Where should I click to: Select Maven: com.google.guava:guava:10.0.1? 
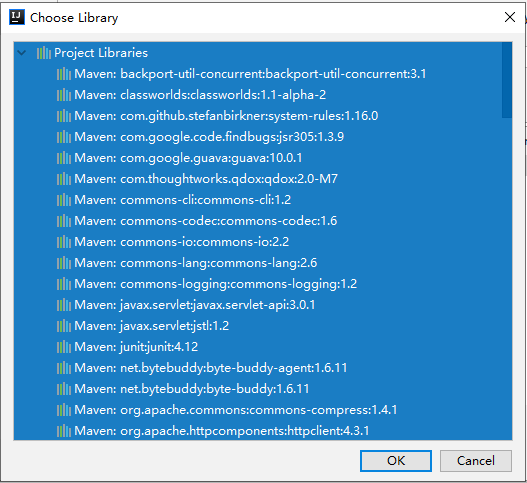pos(188,158)
